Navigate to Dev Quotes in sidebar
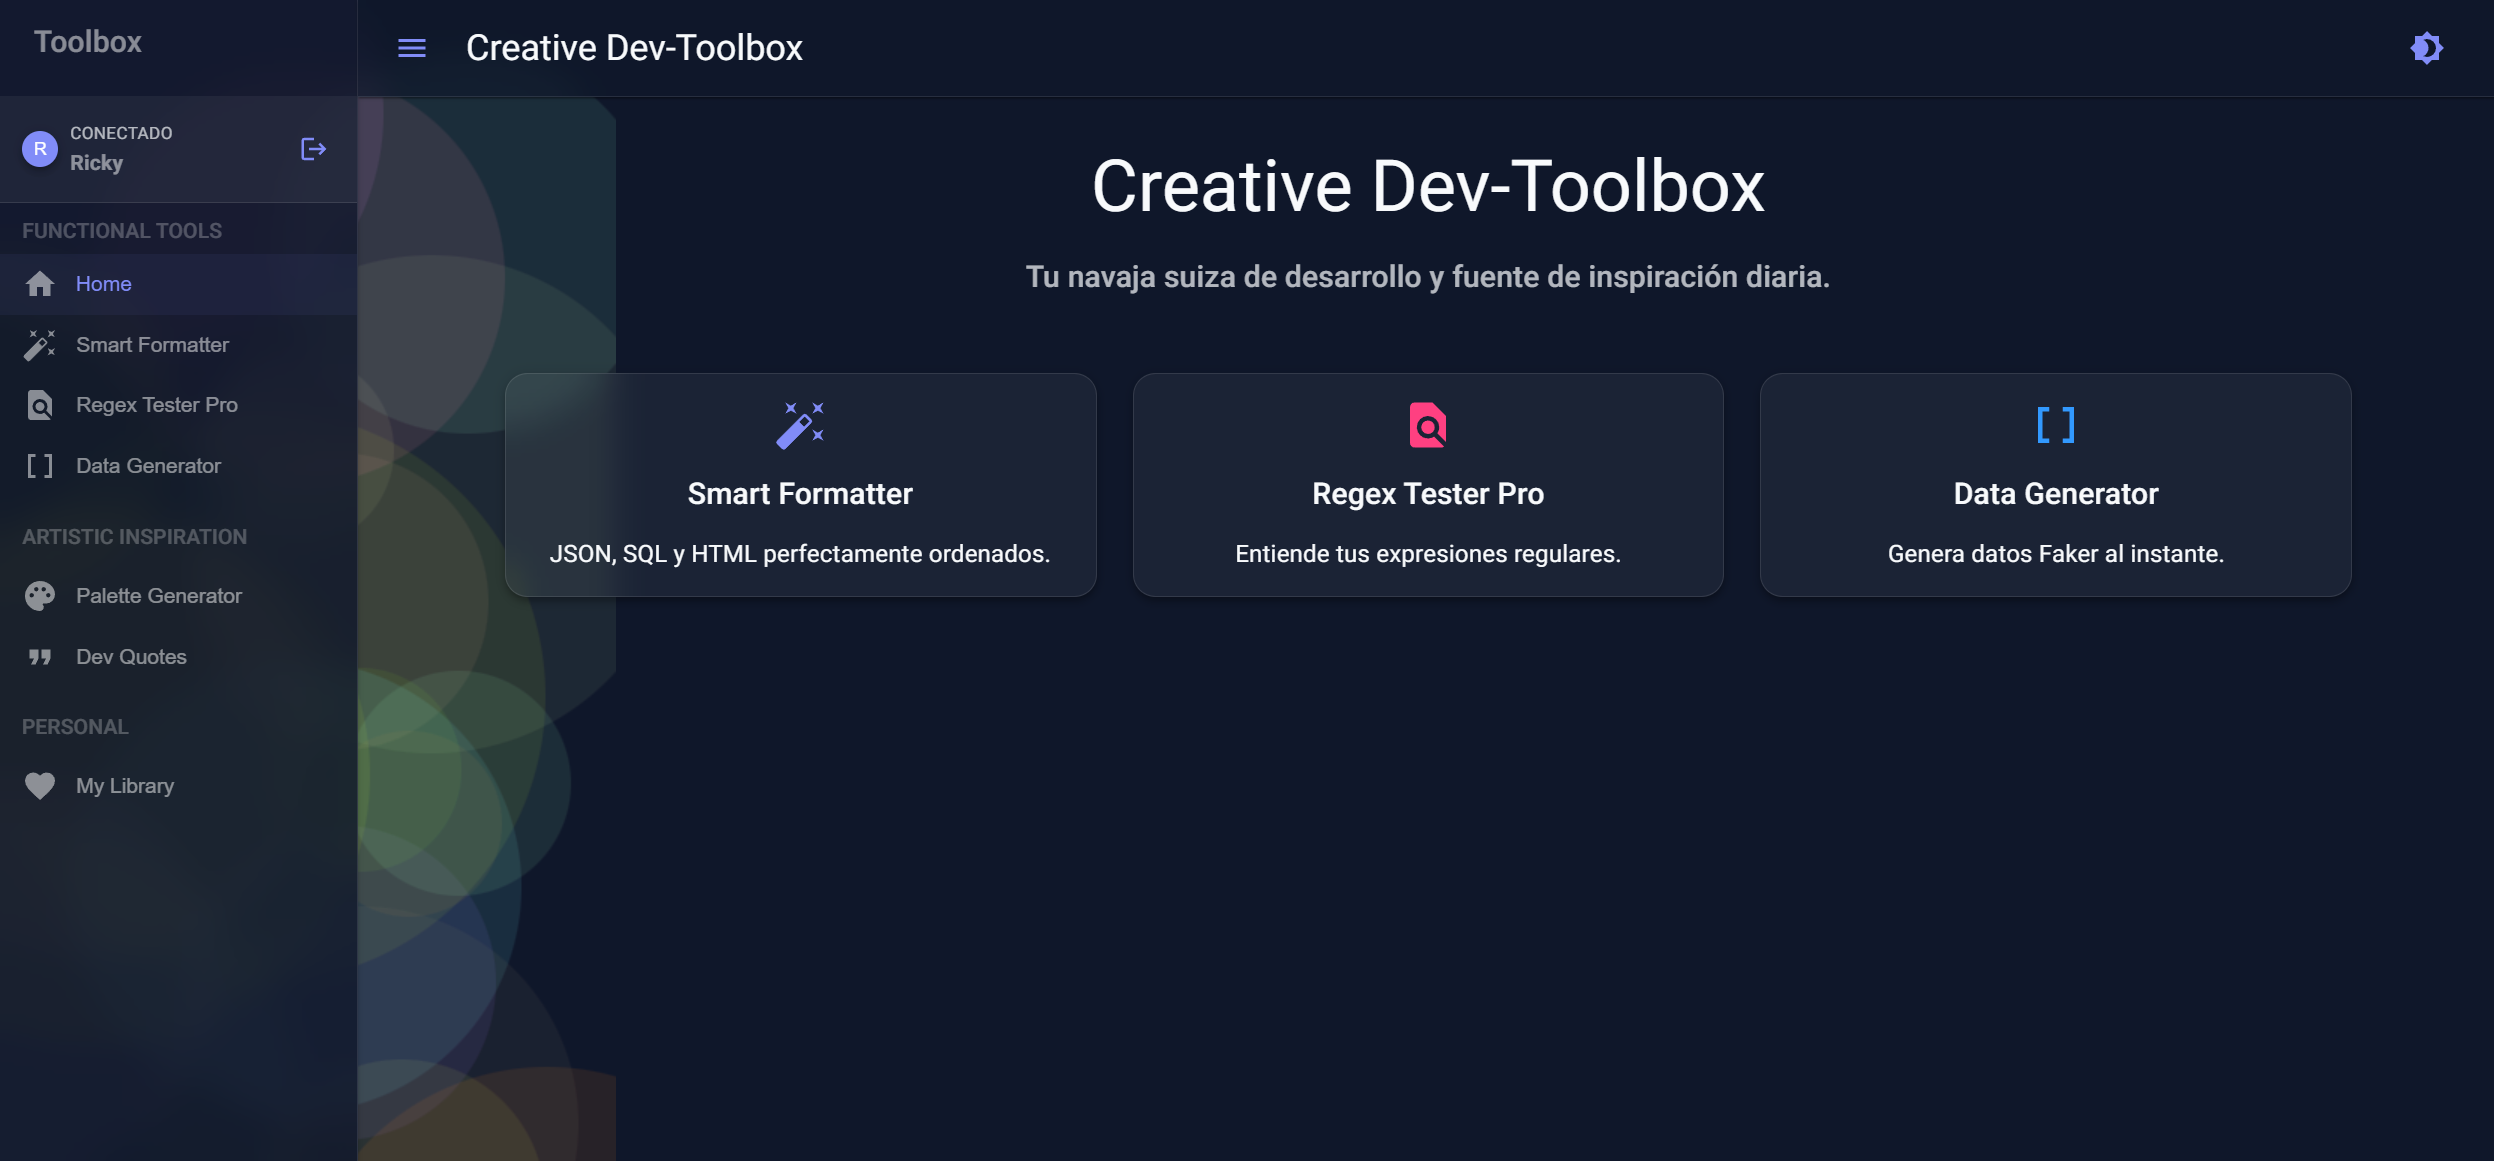 pos(178,657)
